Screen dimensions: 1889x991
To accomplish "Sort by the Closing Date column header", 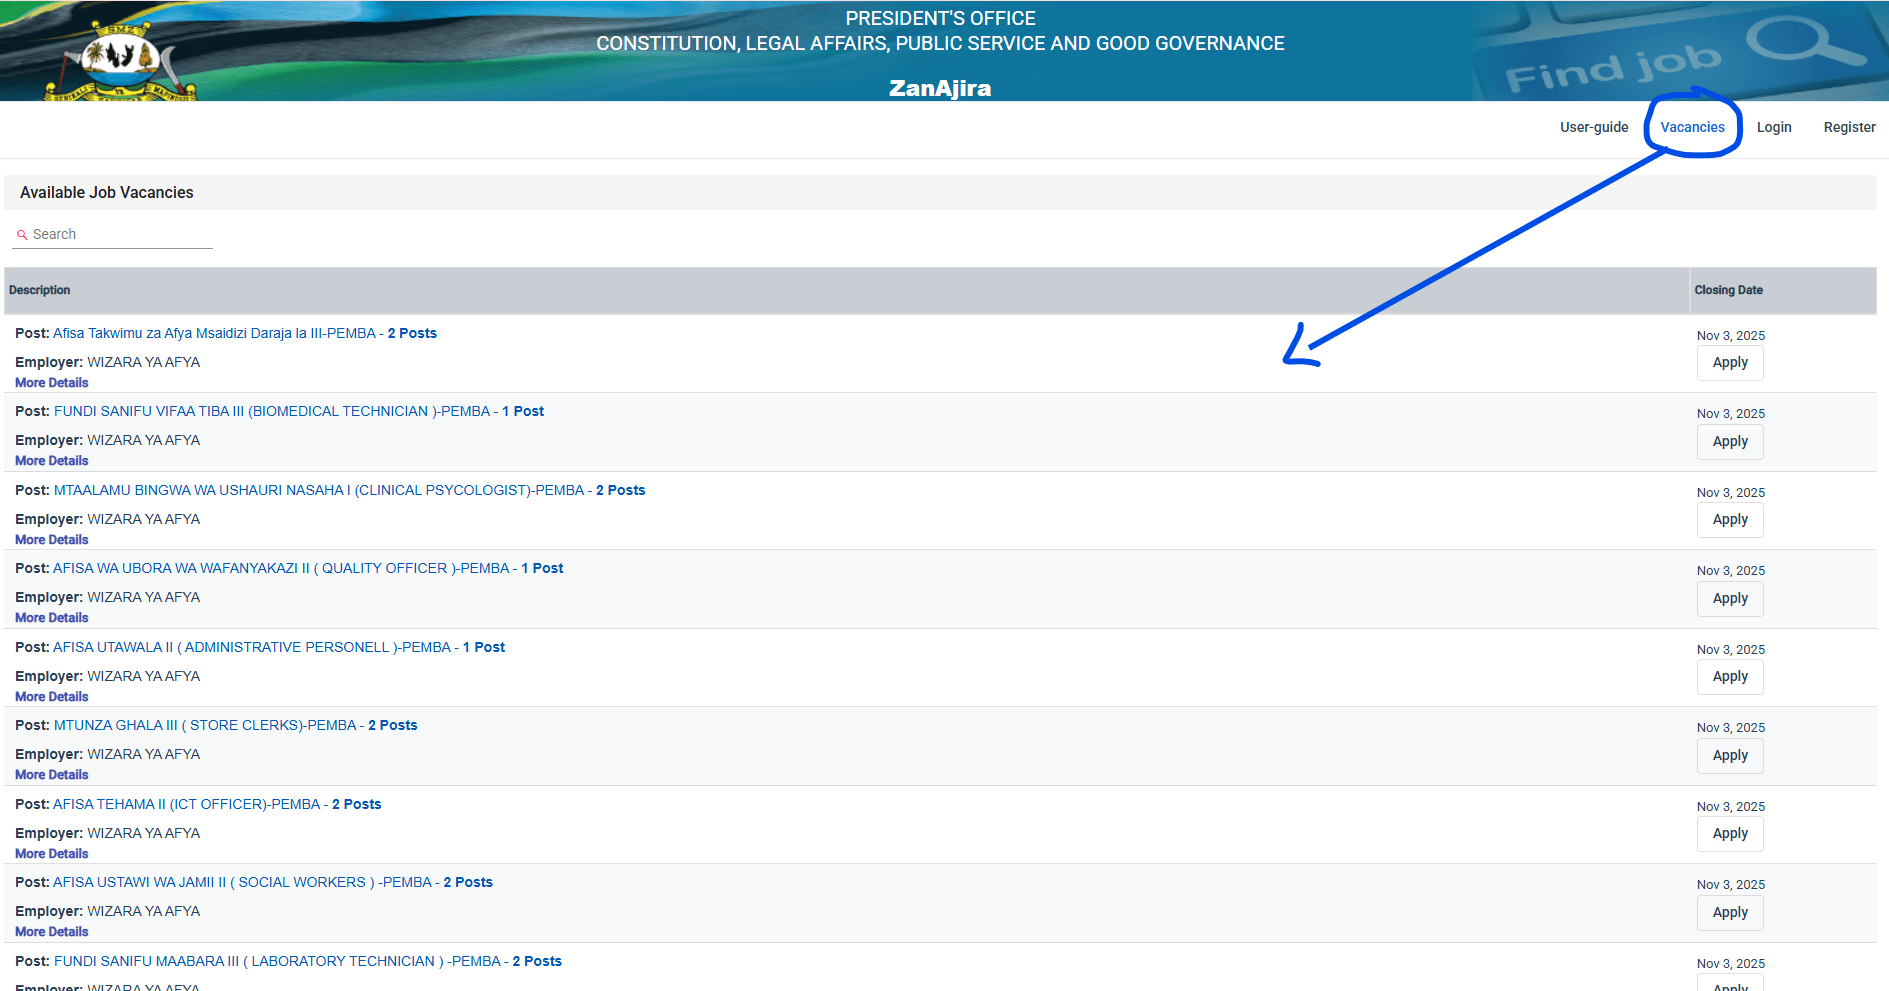I will 1728,290.
